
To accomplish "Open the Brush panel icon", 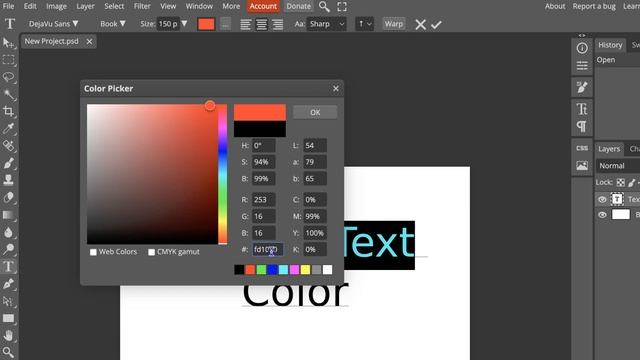I will (582, 87).
